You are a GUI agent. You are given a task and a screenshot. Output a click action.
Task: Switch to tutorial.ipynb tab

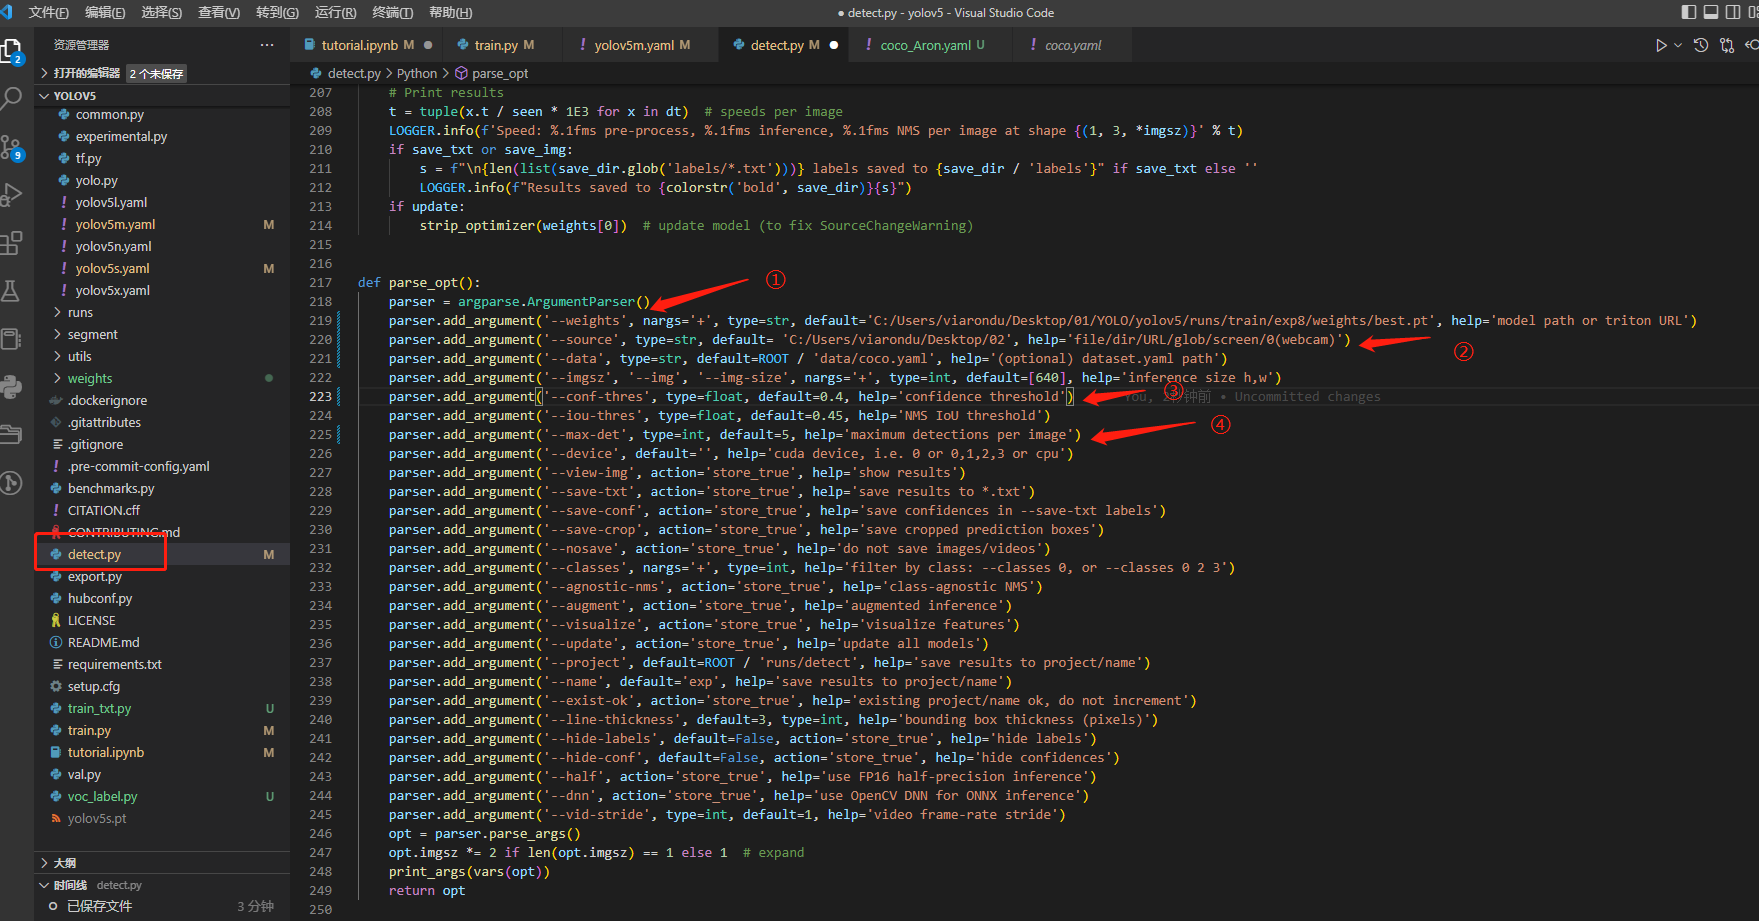point(367,45)
